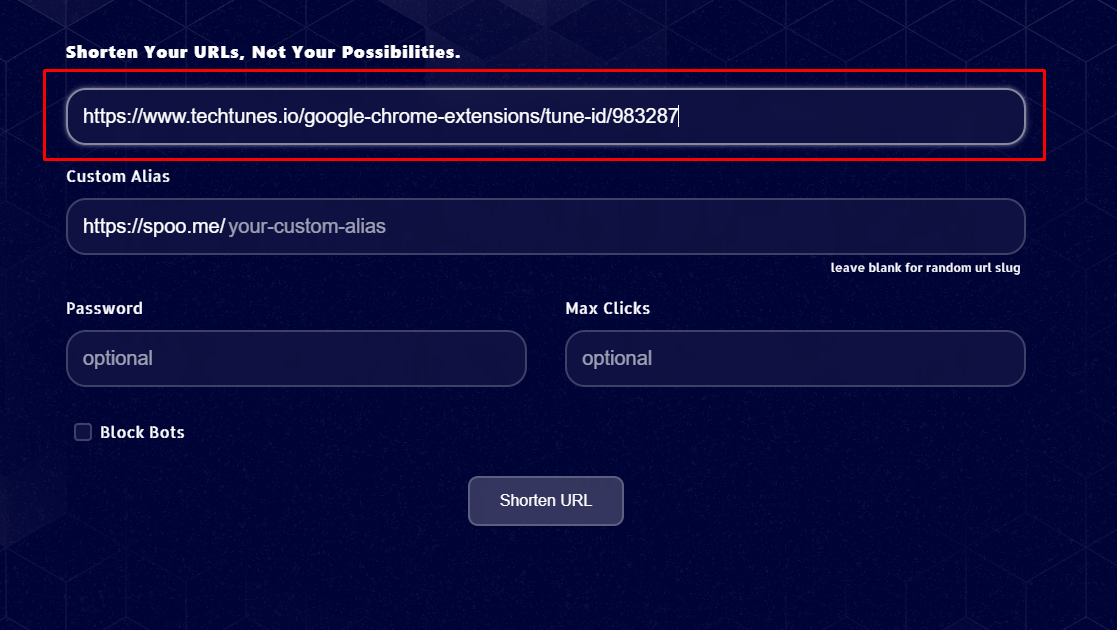This screenshot has width=1117, height=630.
Task: Click the "https://spoo.me/" alias prefix
Action: pyautogui.click(x=153, y=226)
